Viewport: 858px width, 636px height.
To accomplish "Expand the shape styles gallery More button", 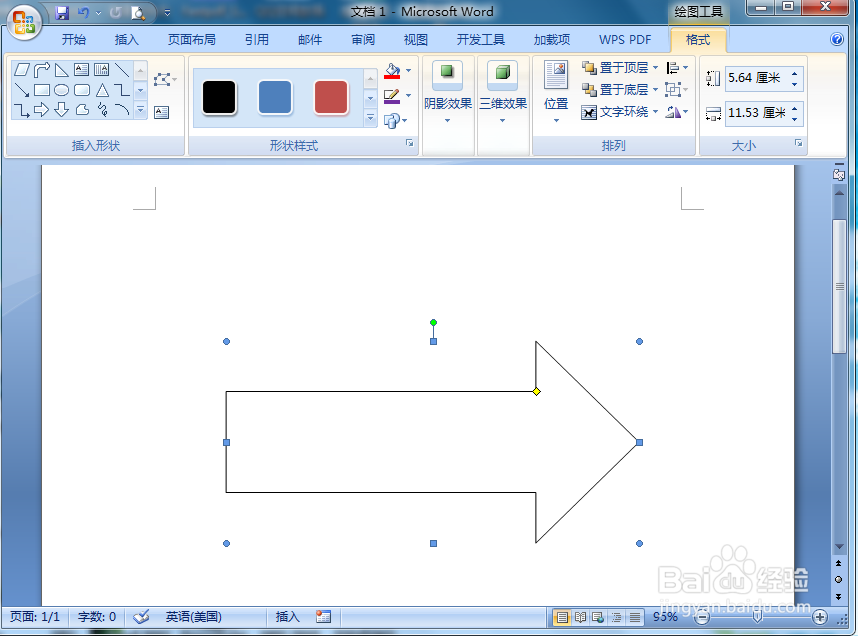I will 370,118.
